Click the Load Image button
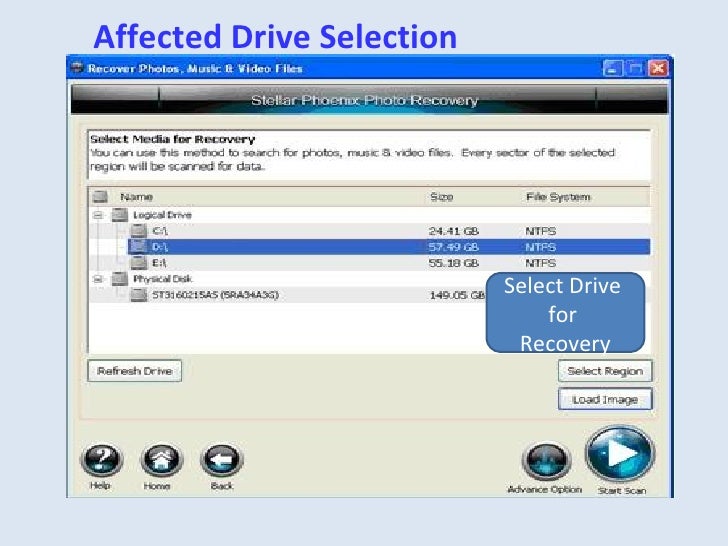 (x=605, y=399)
